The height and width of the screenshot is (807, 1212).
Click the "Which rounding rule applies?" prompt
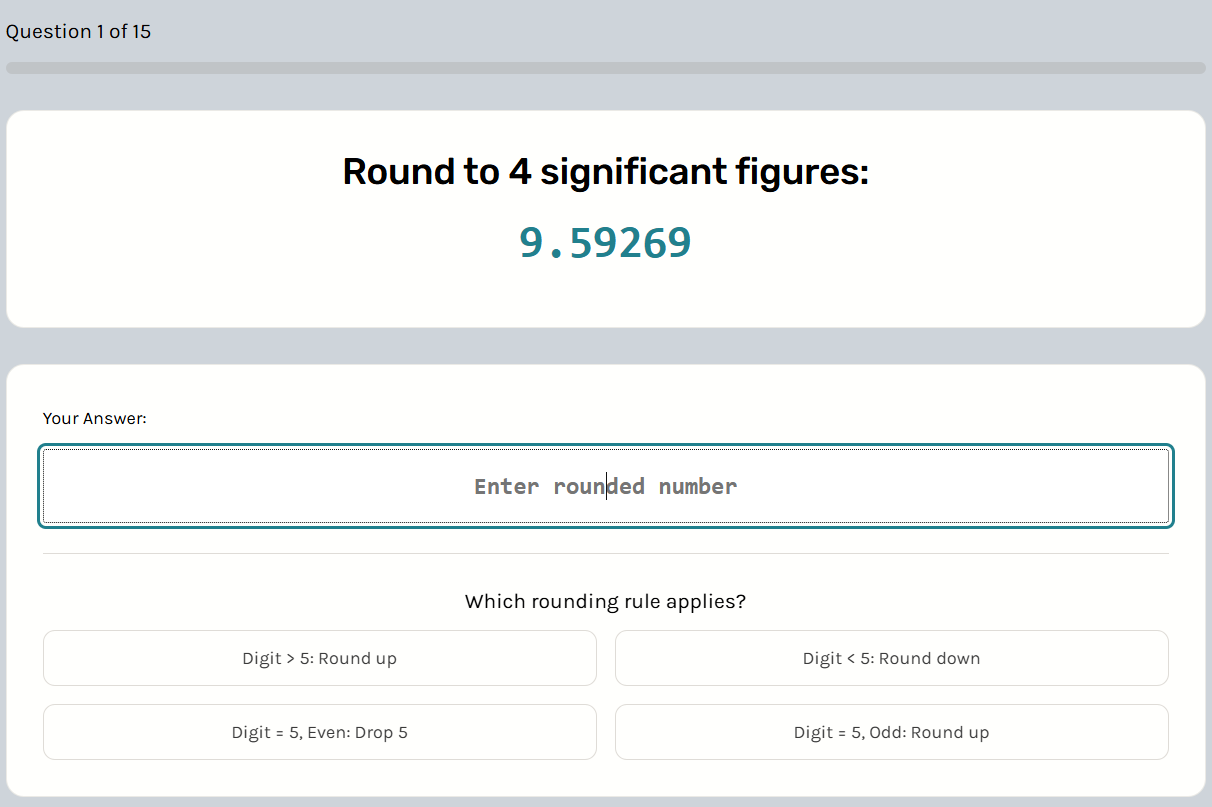click(x=605, y=601)
